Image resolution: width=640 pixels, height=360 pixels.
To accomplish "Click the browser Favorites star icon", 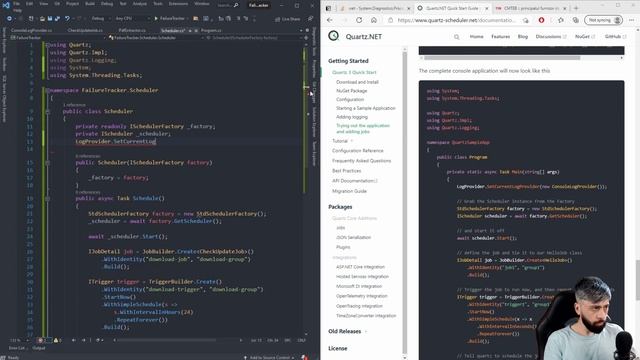I will [x=560, y=20].
